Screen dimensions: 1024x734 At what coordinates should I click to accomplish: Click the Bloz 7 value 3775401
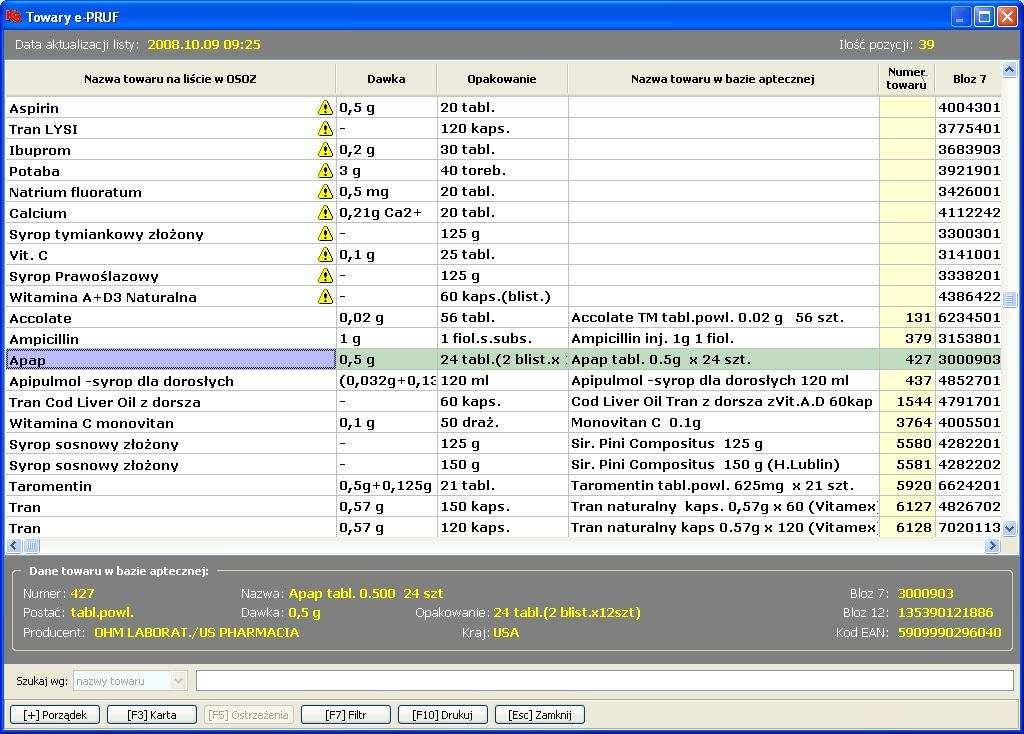click(x=969, y=128)
